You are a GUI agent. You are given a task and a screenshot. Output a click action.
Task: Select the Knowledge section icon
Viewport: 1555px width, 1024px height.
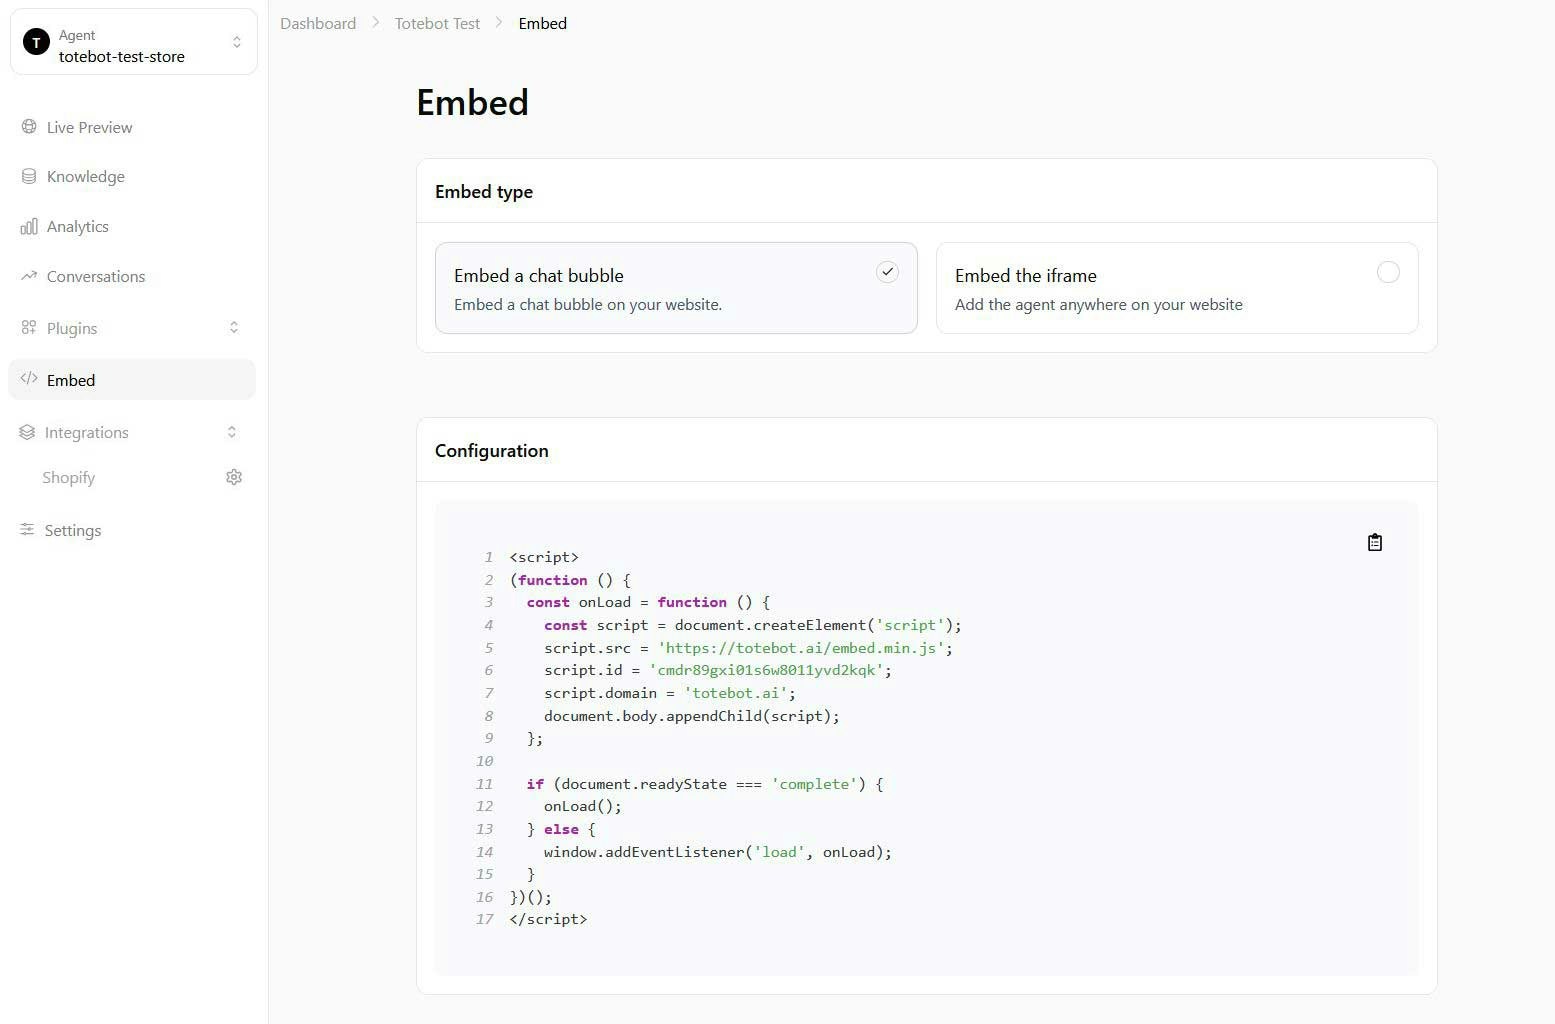pyautogui.click(x=29, y=176)
